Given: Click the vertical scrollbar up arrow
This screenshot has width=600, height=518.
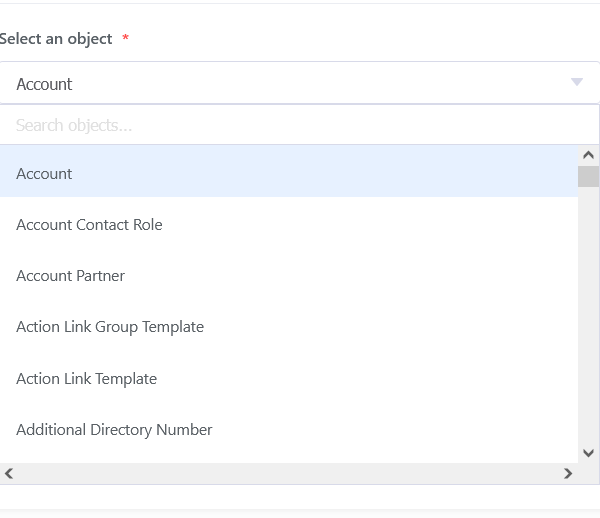Looking at the screenshot, I should click(588, 156).
